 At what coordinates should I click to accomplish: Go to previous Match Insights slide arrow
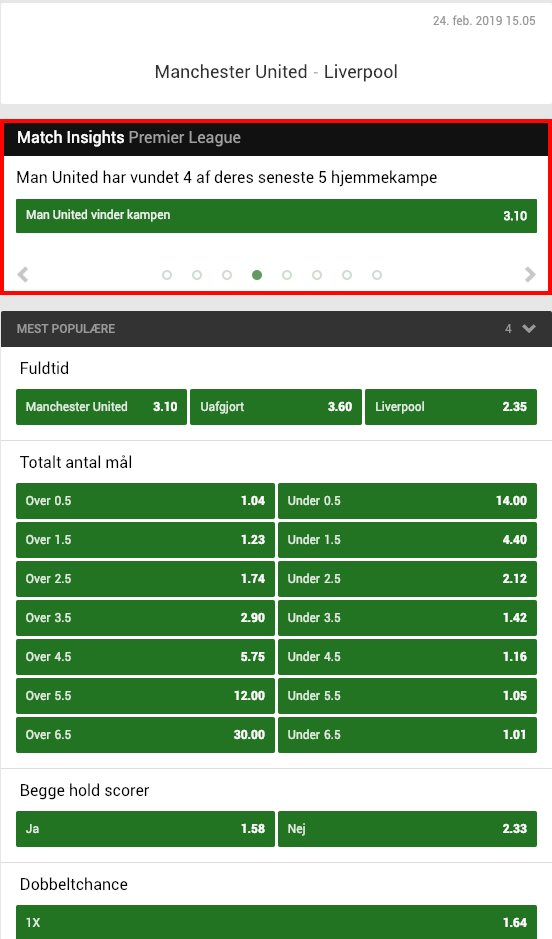point(23,275)
